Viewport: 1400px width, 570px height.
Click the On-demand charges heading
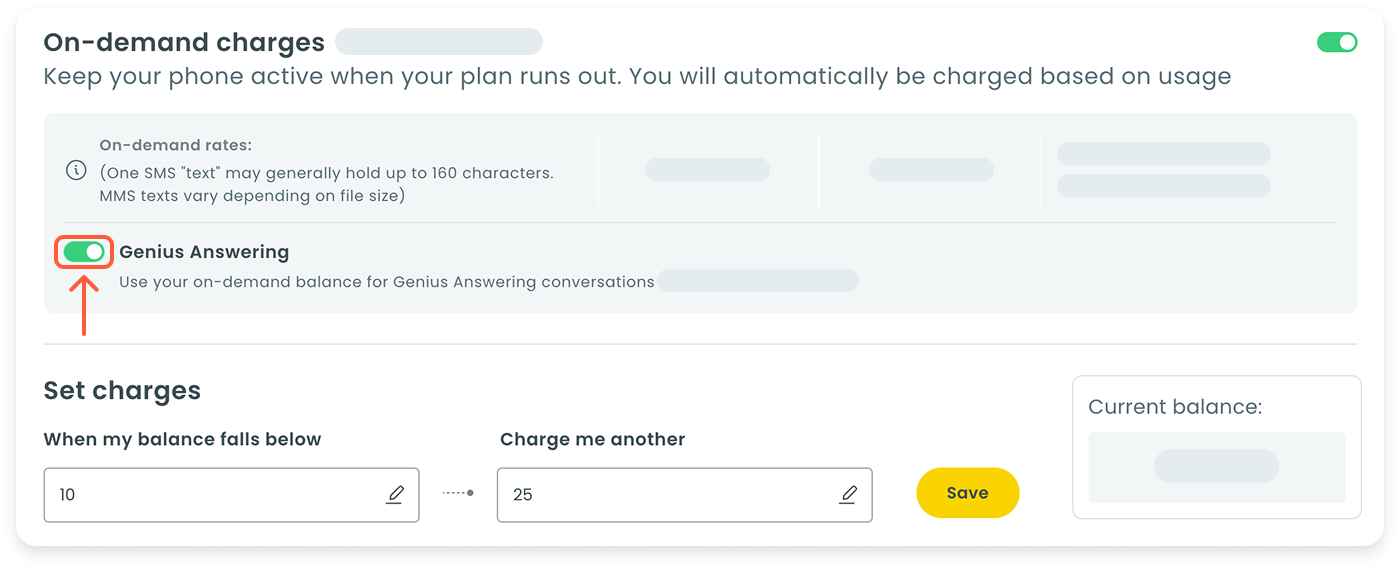click(184, 43)
